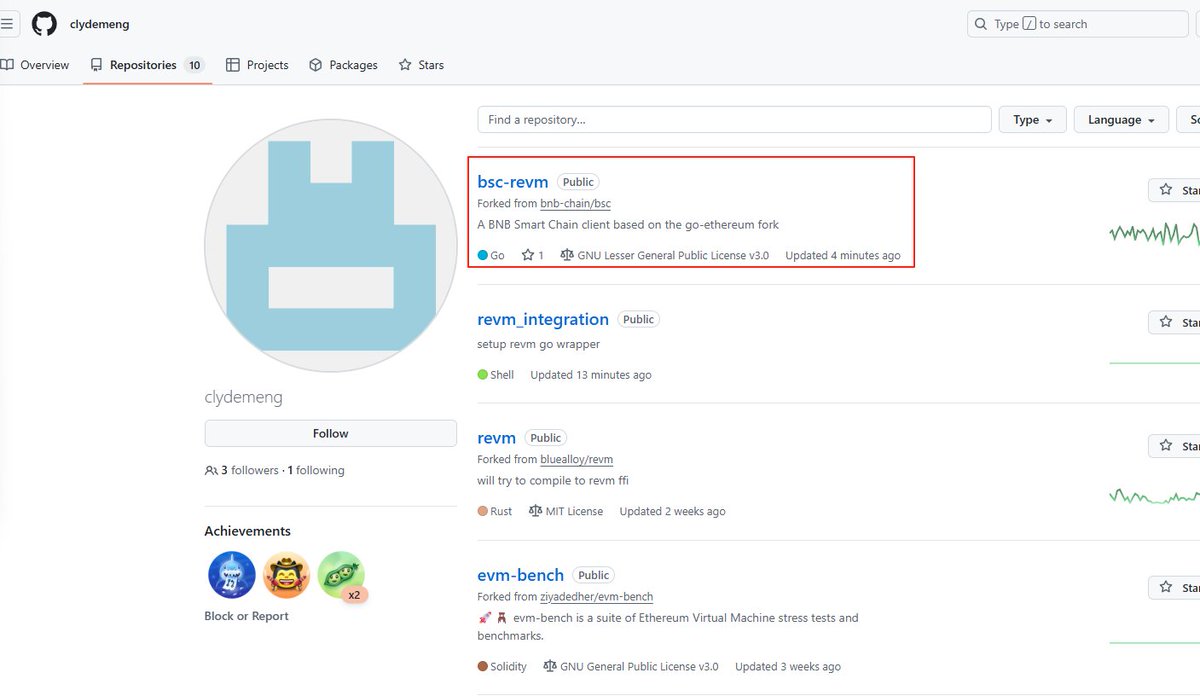Open the ziyadedher/evm-bench fork source
This screenshot has height=696, width=1200.
[596, 597]
